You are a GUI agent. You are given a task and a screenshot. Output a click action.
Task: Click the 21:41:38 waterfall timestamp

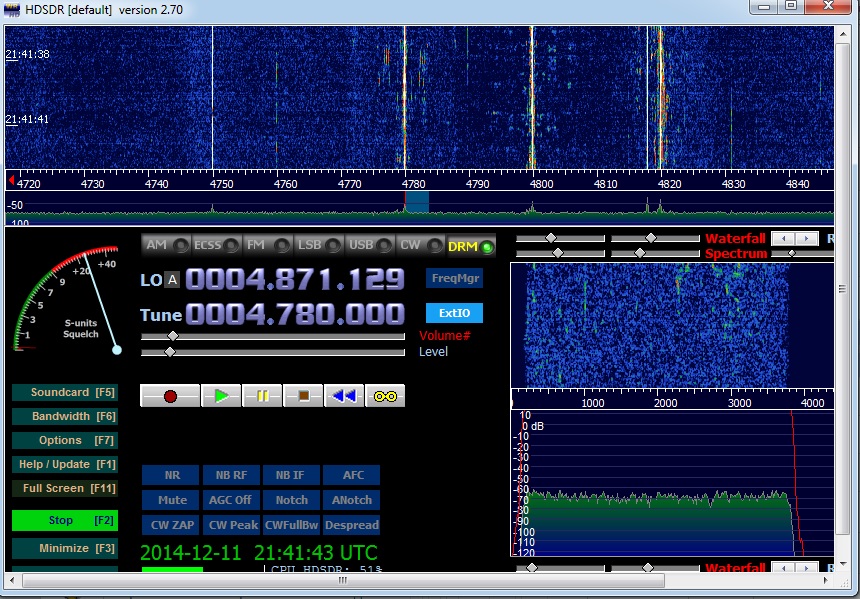[x=27, y=54]
